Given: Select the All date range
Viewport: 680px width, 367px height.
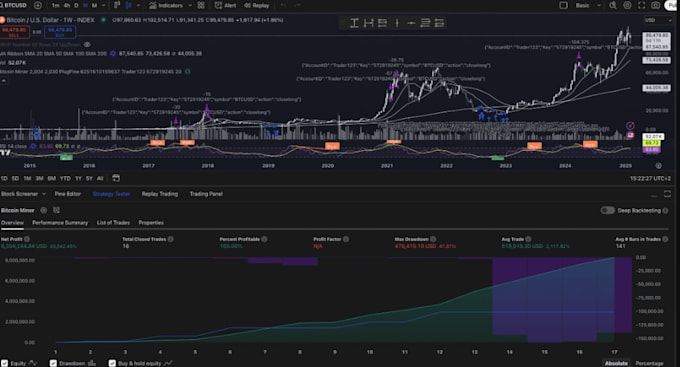Looking at the screenshot, I should click(100, 178).
